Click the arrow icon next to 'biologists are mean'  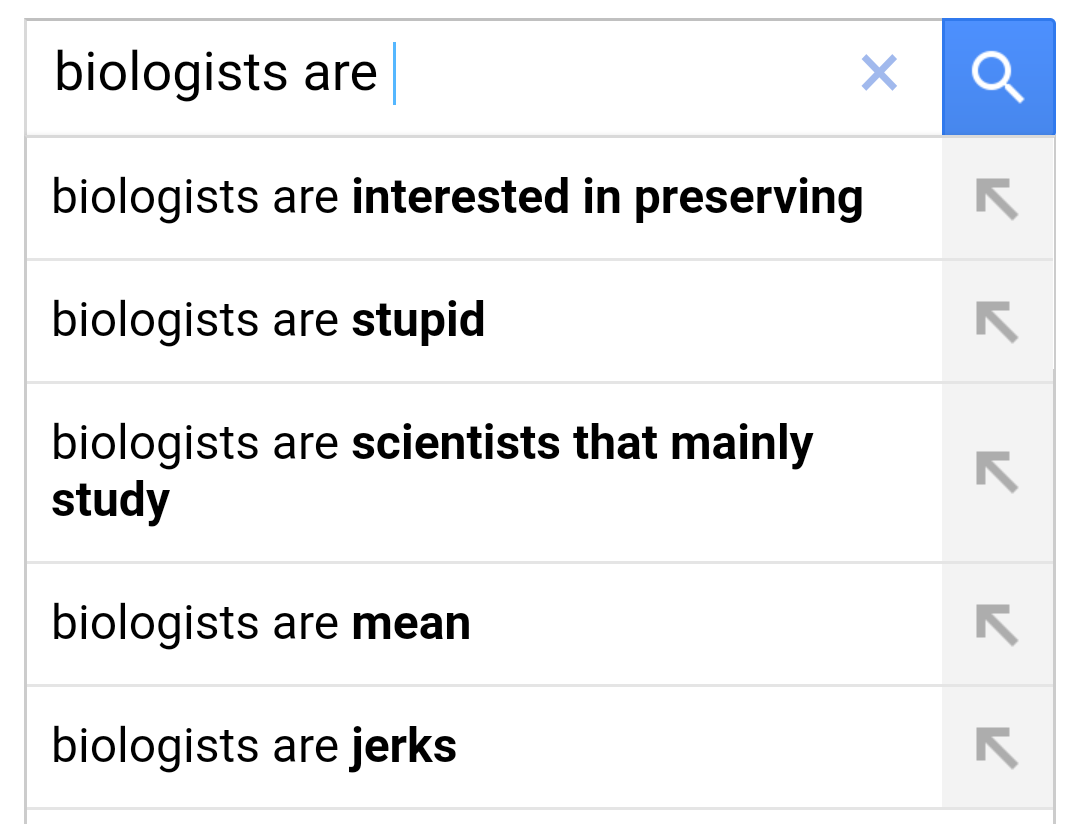pyautogui.click(x=997, y=625)
